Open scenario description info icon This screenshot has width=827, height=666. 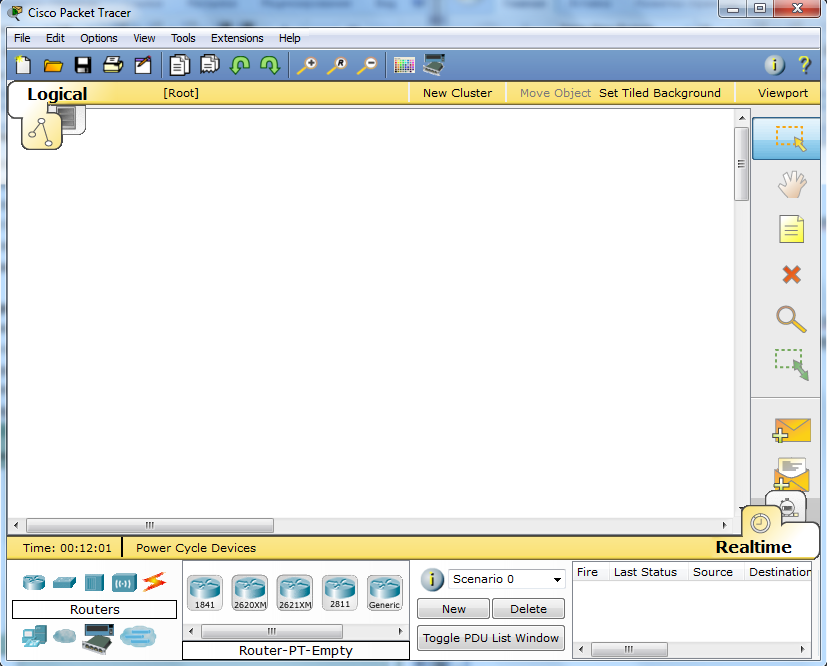coord(432,579)
